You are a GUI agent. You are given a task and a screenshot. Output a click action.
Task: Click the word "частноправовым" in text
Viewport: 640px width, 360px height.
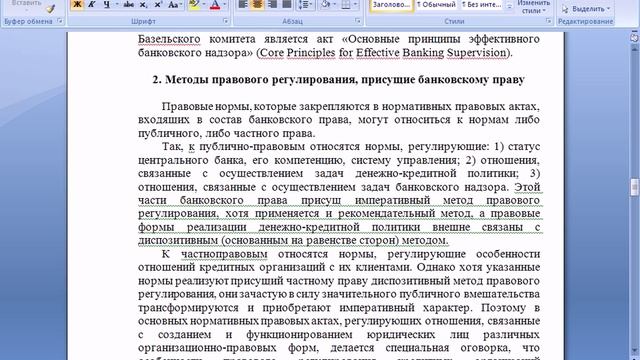pyautogui.click(x=224, y=254)
